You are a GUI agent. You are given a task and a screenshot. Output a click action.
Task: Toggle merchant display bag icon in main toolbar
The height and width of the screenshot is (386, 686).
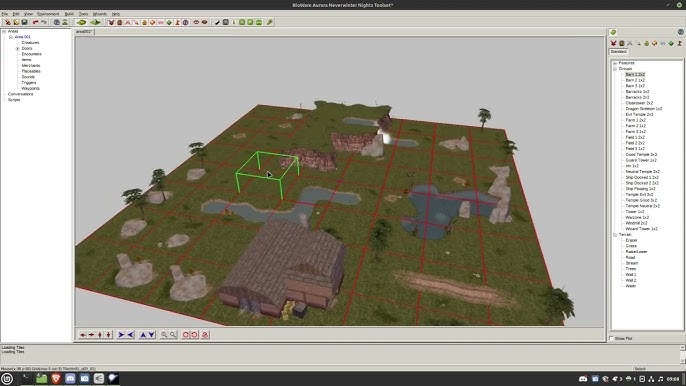coord(144,22)
